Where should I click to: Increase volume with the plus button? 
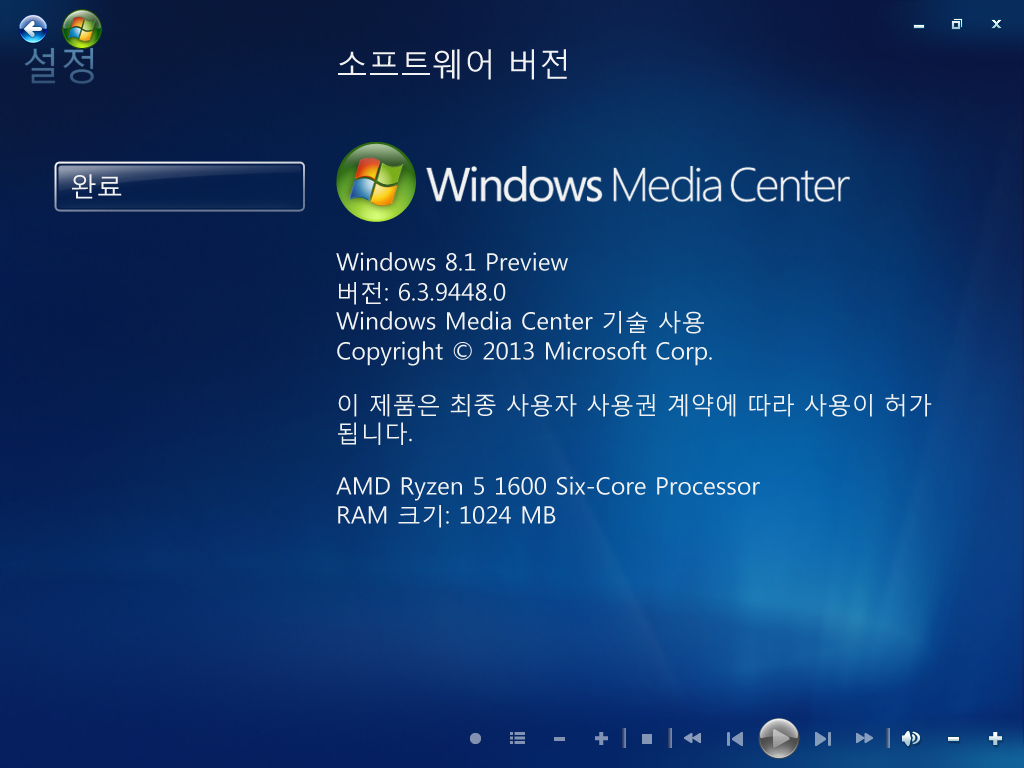click(x=995, y=739)
